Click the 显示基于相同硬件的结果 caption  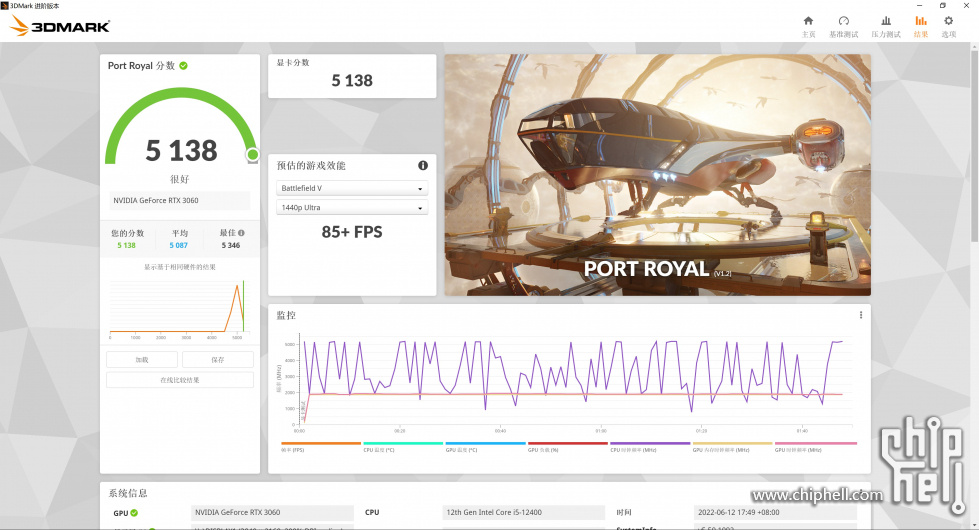click(x=180, y=267)
